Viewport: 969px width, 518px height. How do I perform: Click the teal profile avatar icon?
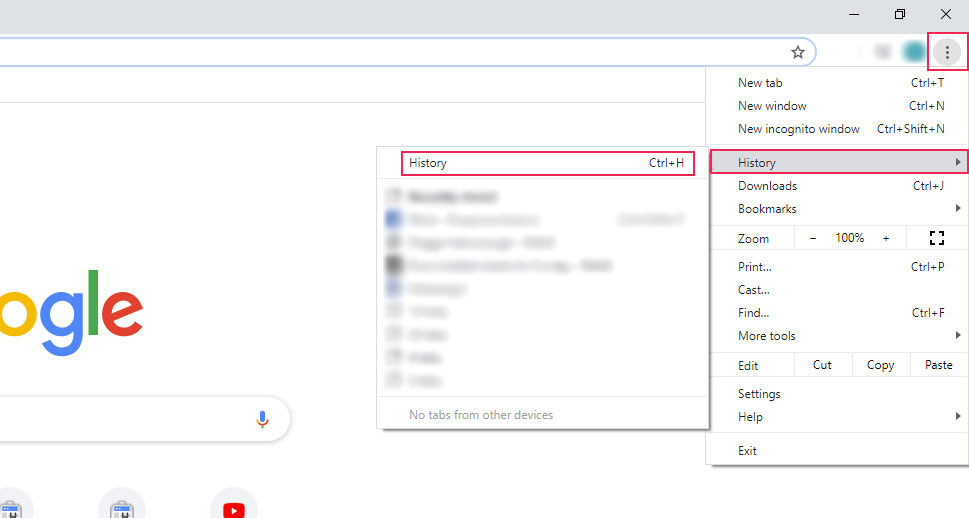(913, 53)
